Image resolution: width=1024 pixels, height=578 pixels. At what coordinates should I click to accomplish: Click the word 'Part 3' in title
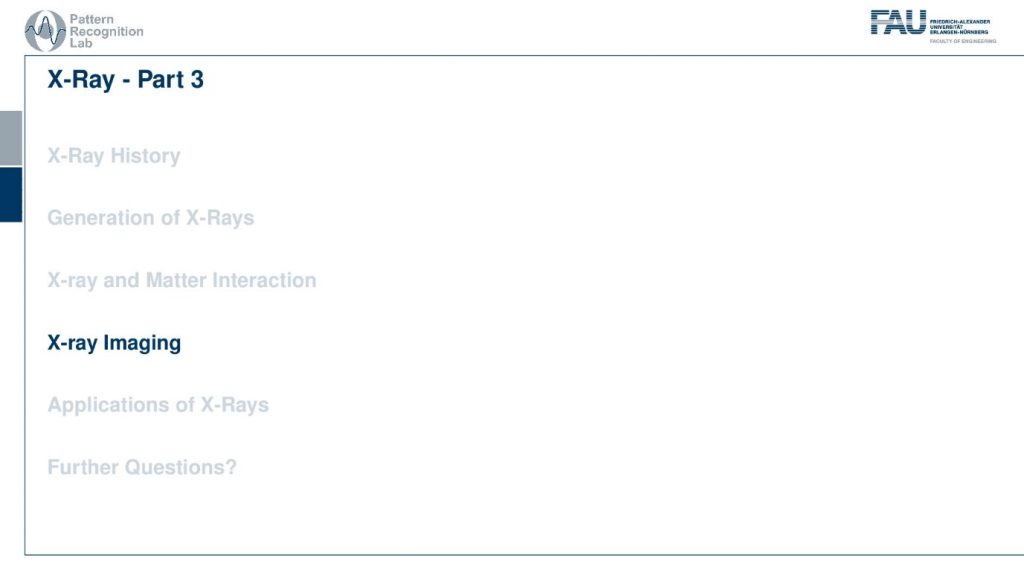pos(170,80)
